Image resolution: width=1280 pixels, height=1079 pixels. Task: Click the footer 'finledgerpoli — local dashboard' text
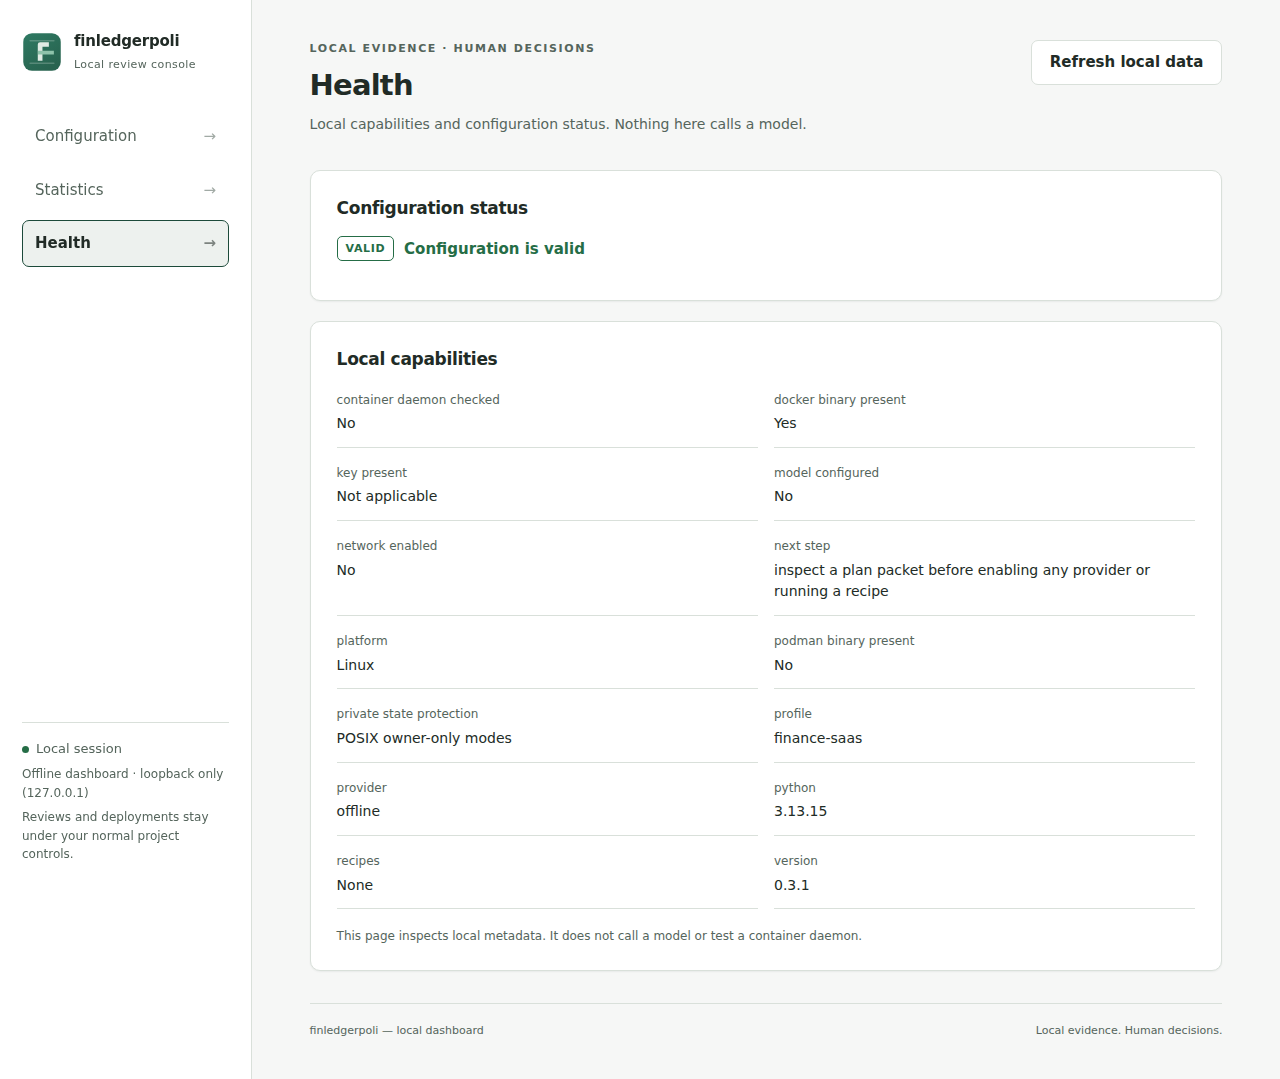tap(397, 1030)
